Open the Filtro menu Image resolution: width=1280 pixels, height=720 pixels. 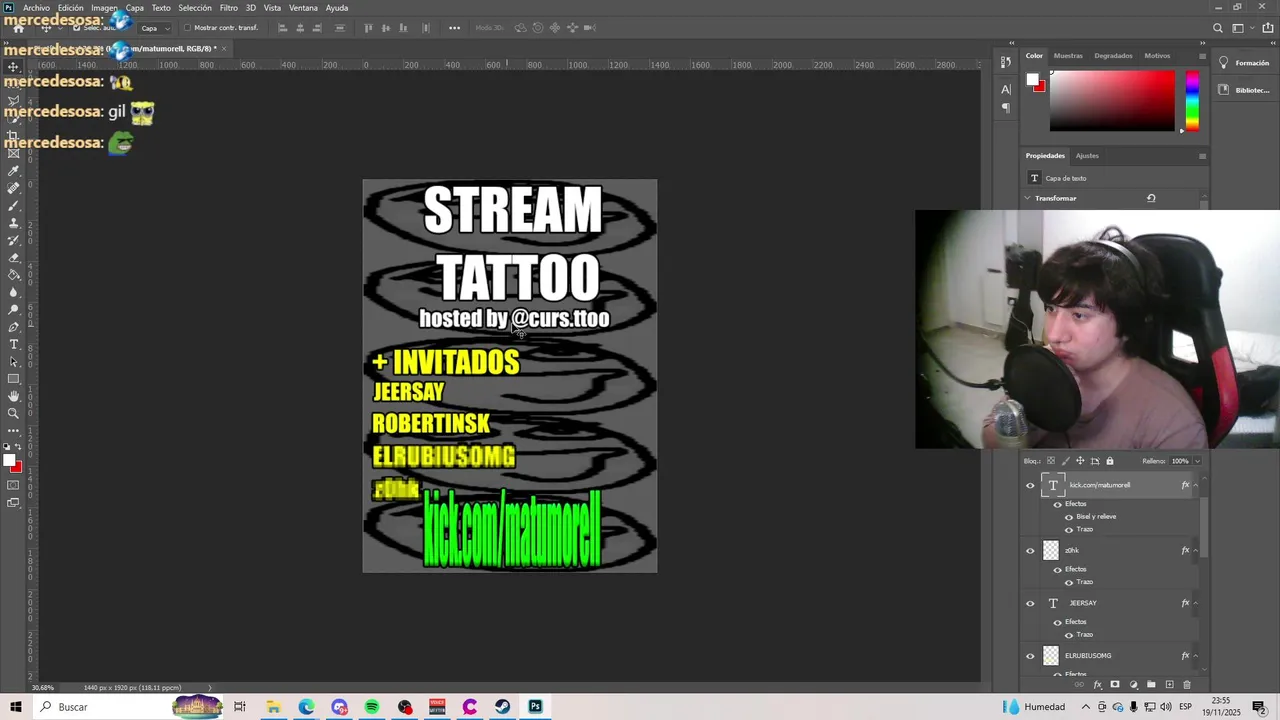pyautogui.click(x=229, y=8)
